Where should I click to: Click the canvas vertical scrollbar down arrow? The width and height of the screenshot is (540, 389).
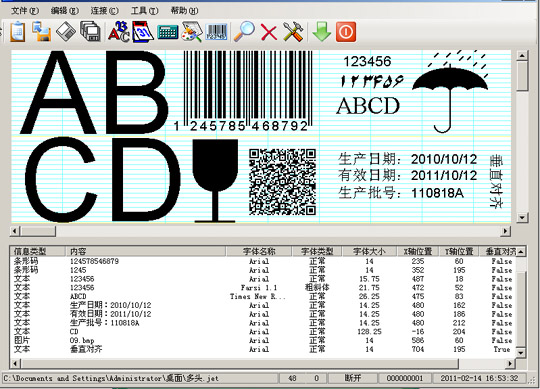522,217
